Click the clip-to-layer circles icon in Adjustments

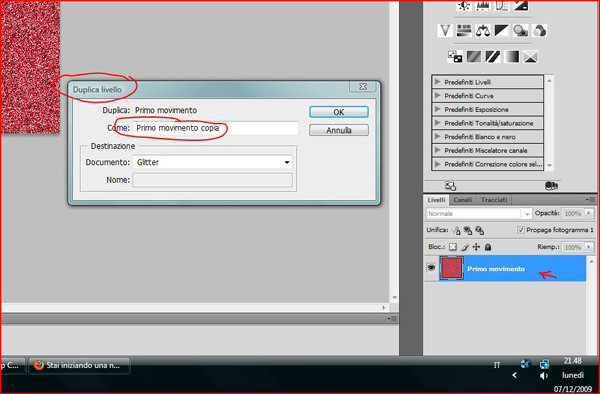click(551, 186)
